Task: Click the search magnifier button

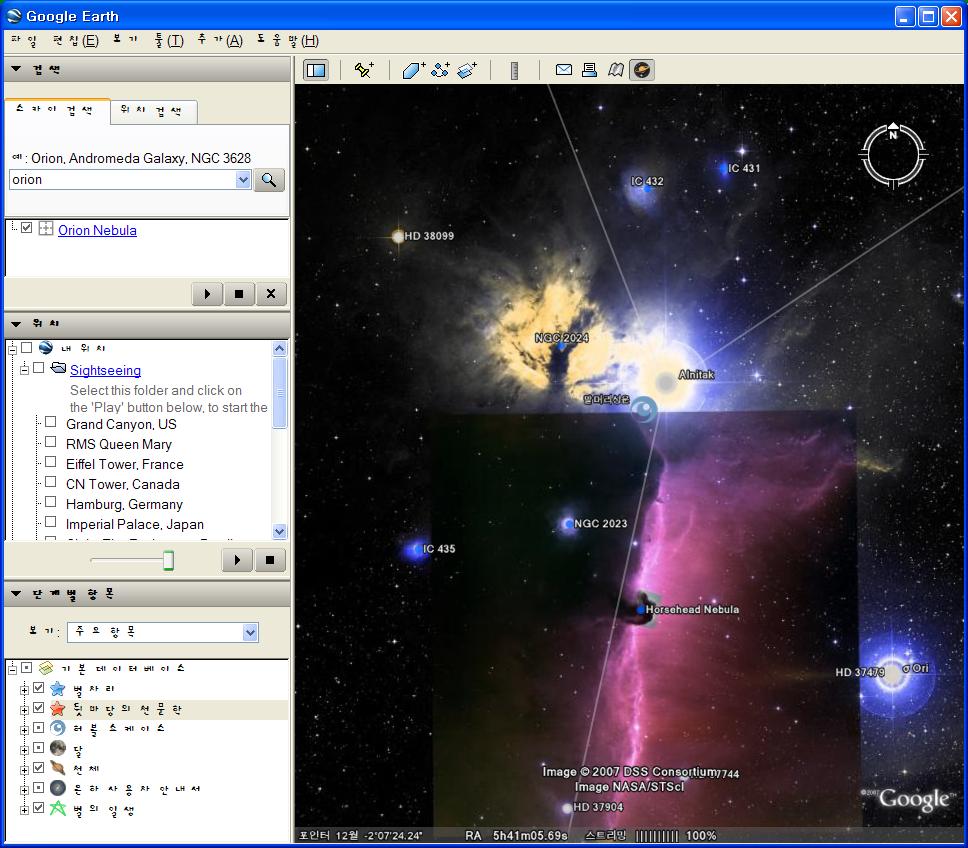Action: tap(269, 180)
